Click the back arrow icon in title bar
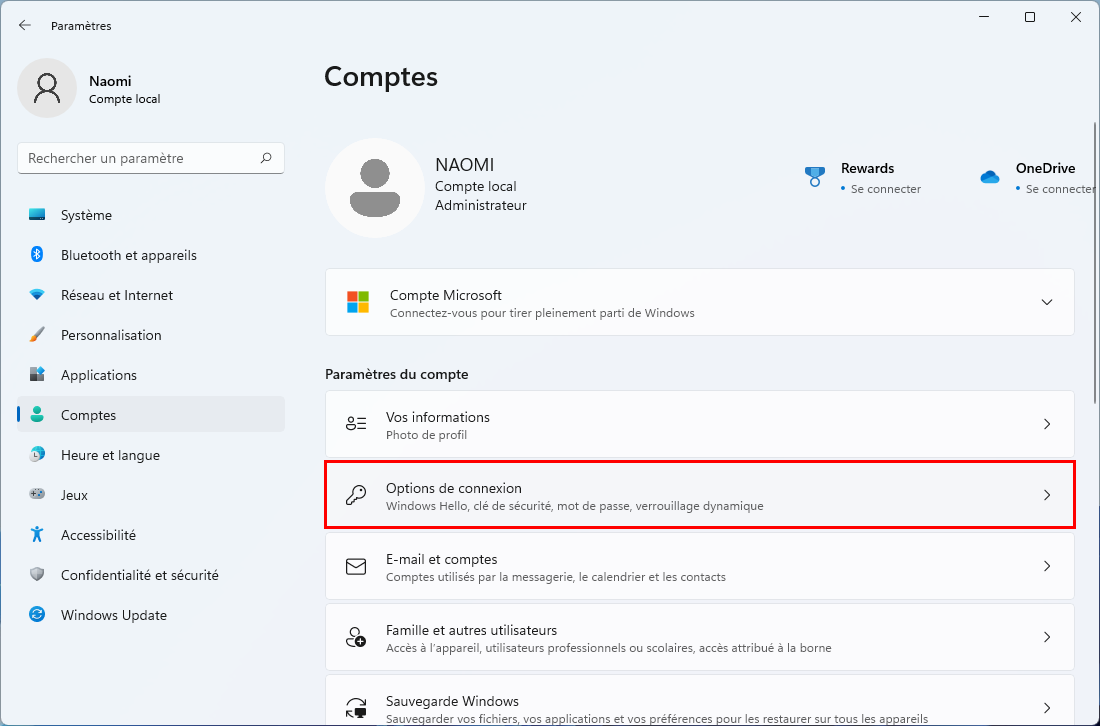 [25, 25]
